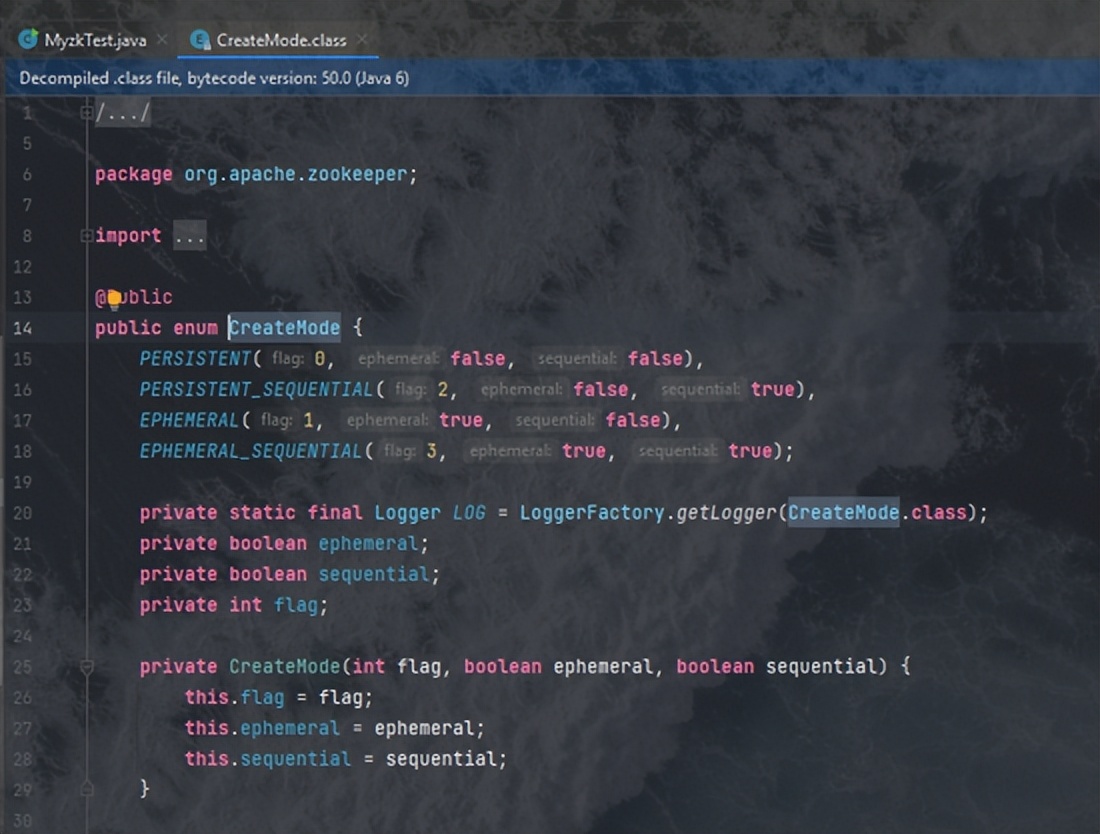
Task: Click the package keyword on line 6
Action: point(133,174)
